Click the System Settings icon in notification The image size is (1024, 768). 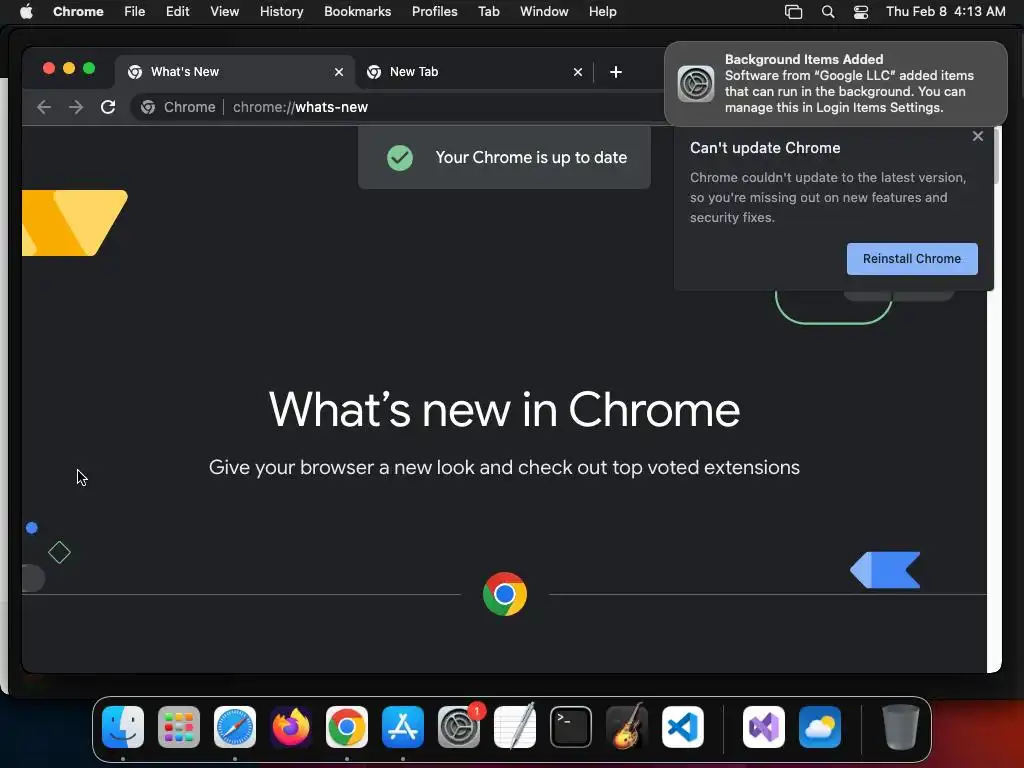696,84
